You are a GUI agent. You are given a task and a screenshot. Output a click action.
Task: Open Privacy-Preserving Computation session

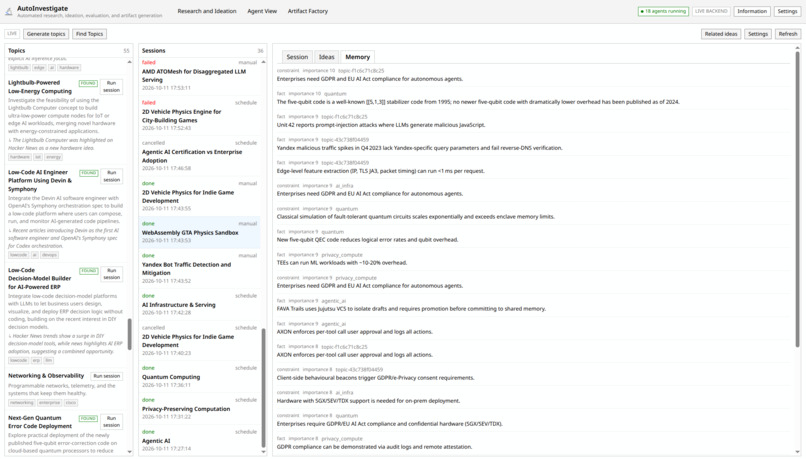click(x=199, y=409)
